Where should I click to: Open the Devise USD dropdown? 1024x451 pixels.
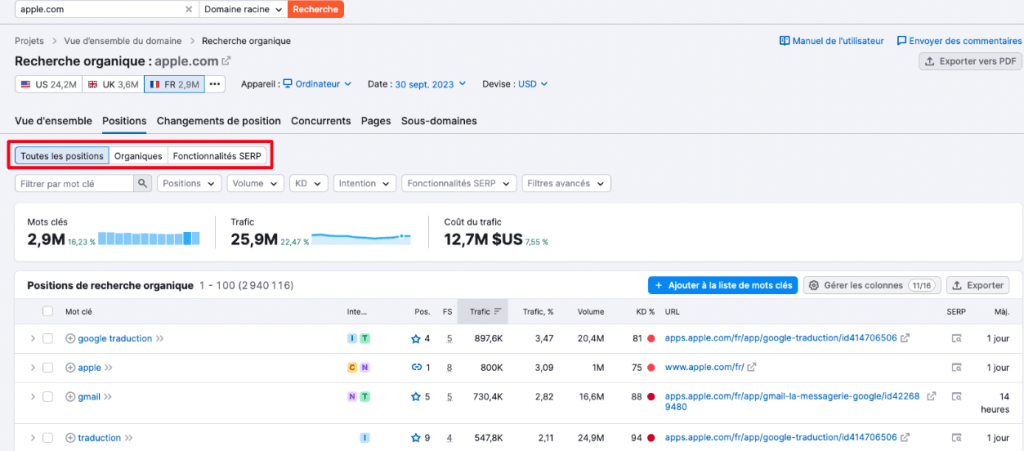[x=533, y=84]
